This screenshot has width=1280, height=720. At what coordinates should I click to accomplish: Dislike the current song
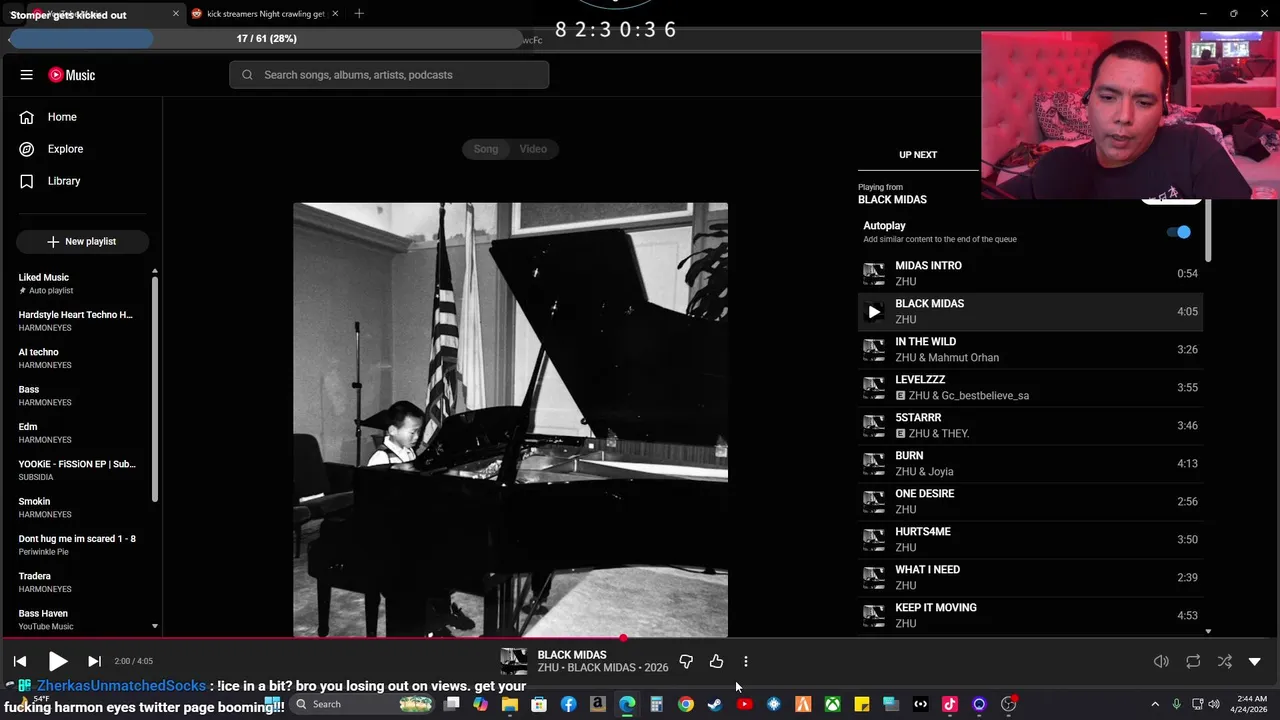[x=686, y=661]
